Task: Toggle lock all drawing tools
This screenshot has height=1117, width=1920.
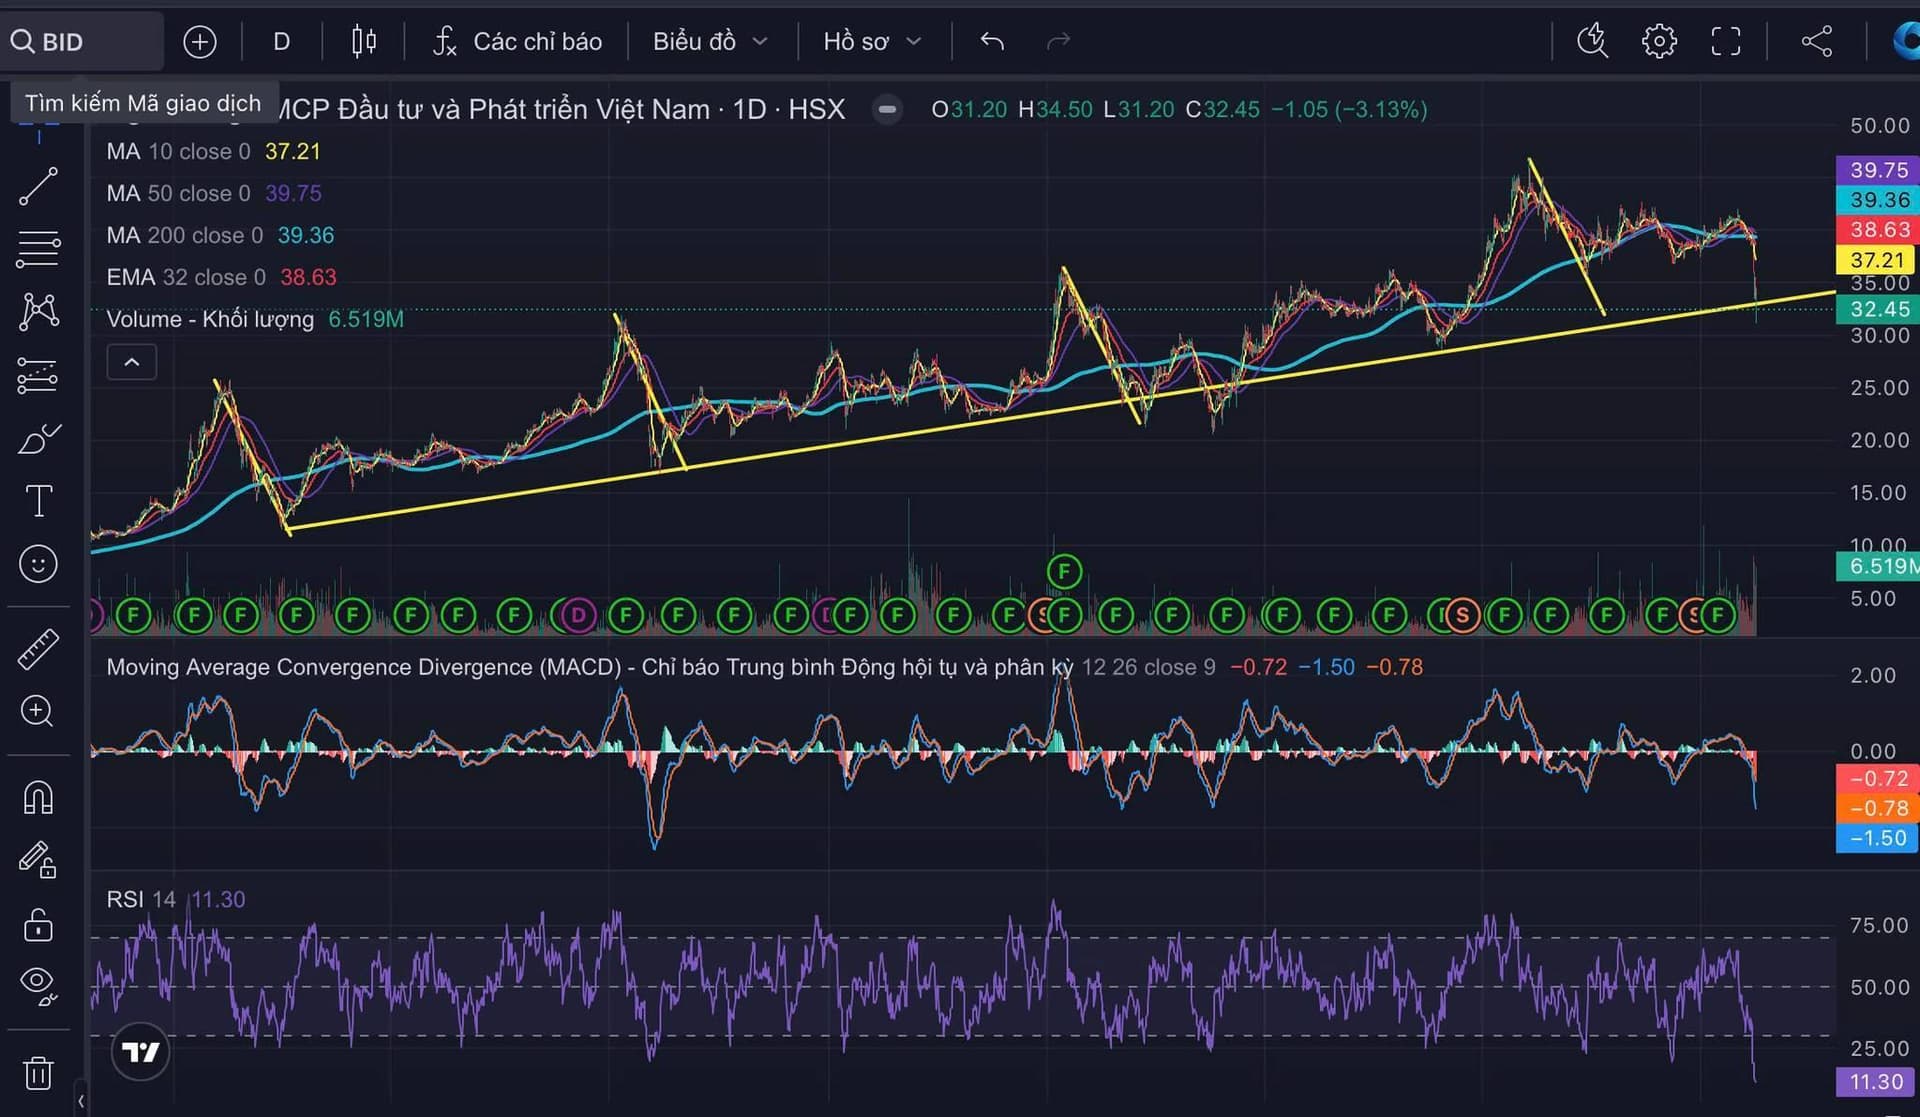Action: [38, 925]
